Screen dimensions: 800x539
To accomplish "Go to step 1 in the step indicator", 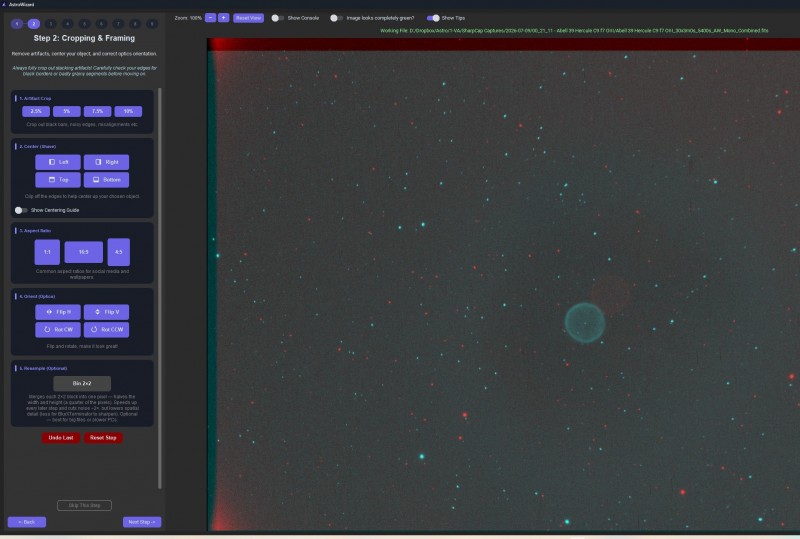I will coord(17,24).
